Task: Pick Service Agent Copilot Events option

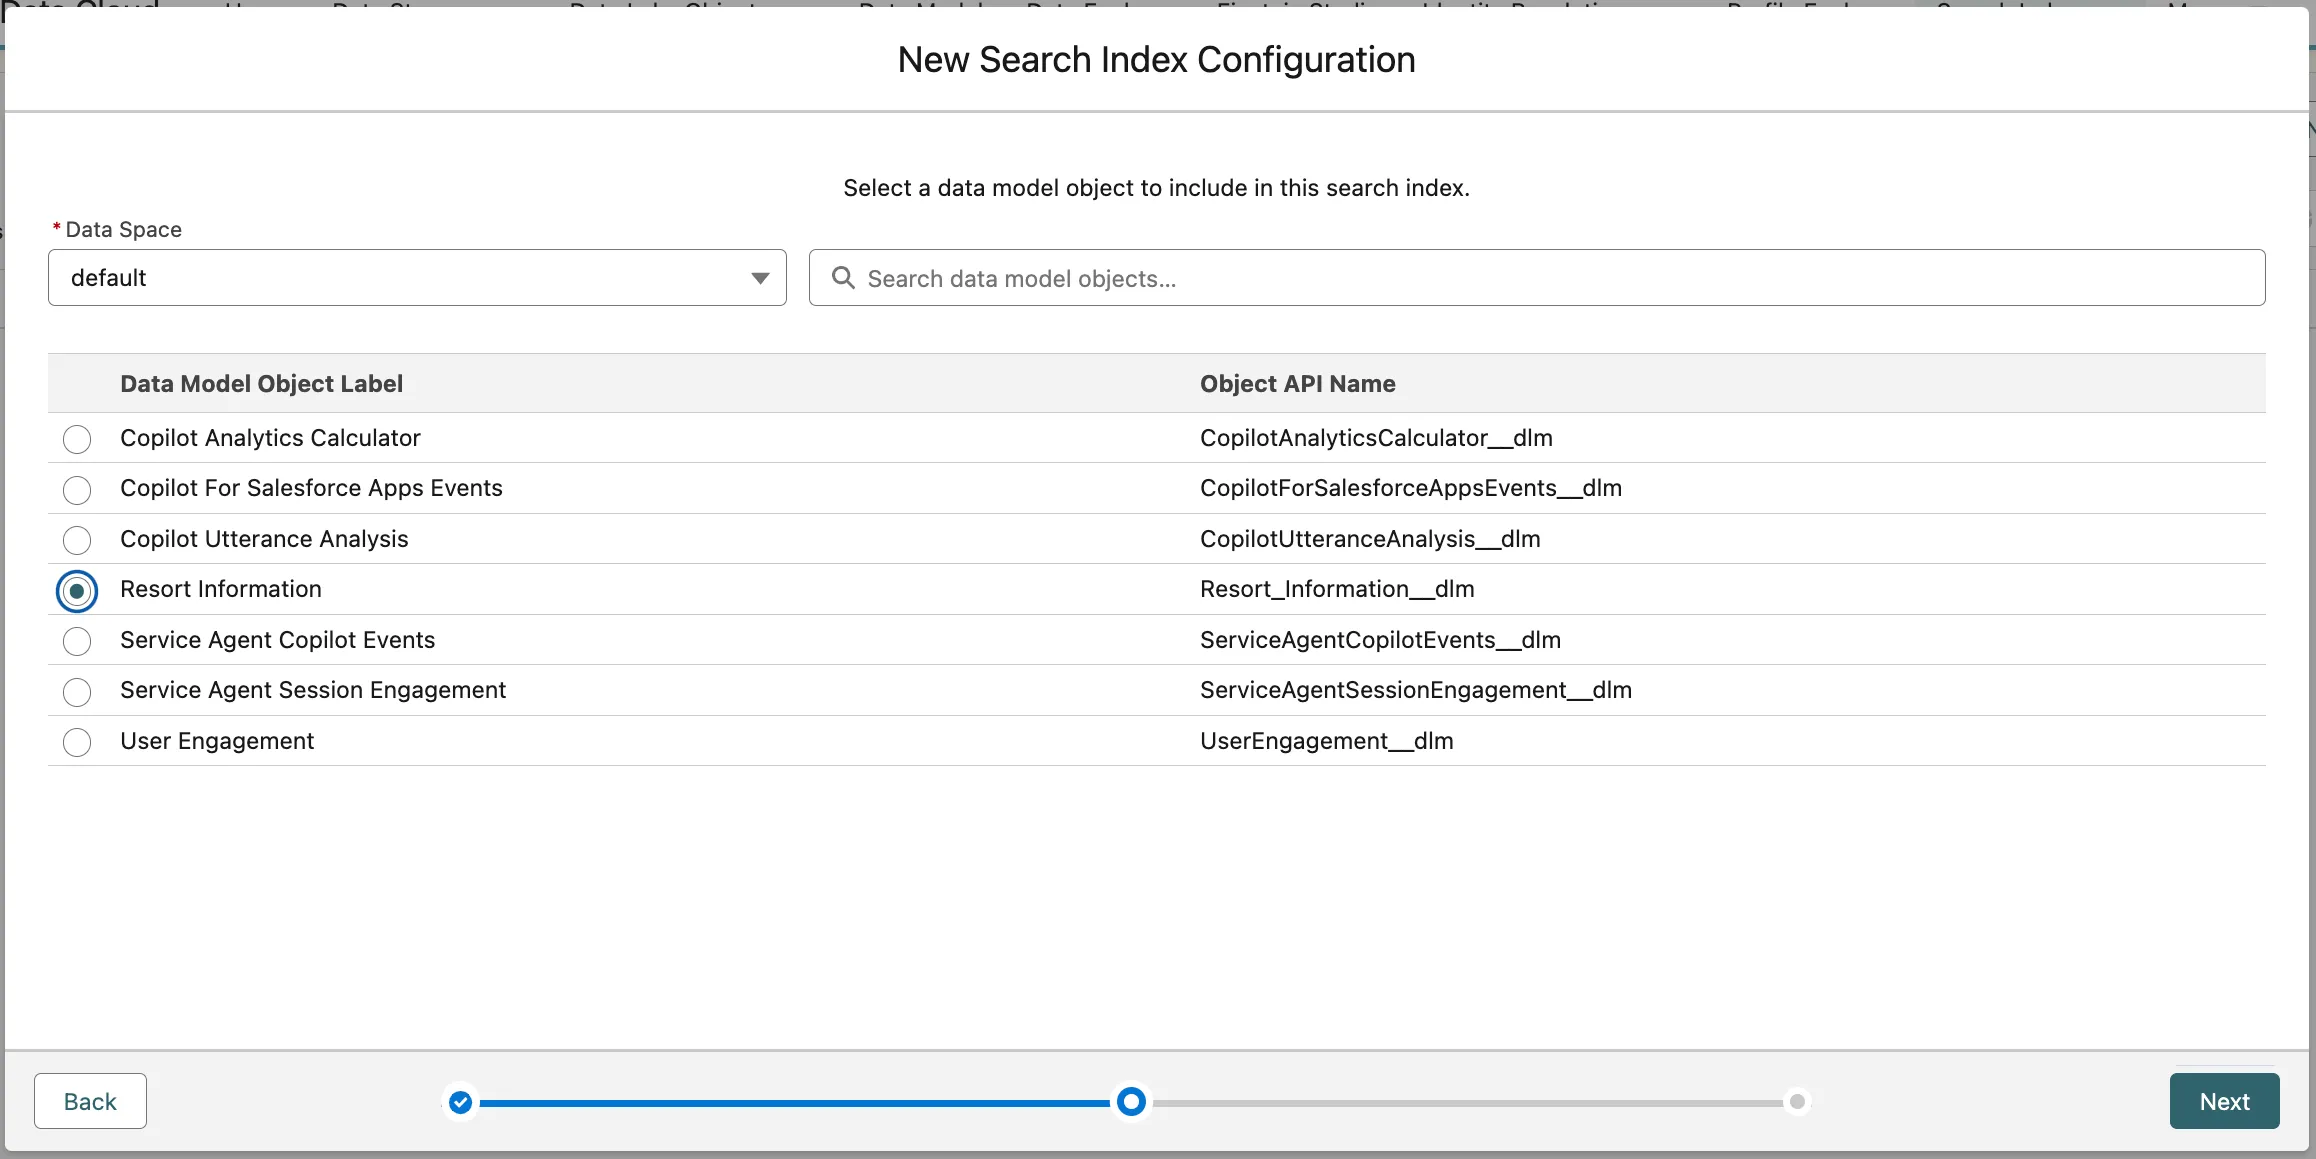Action: [x=77, y=641]
